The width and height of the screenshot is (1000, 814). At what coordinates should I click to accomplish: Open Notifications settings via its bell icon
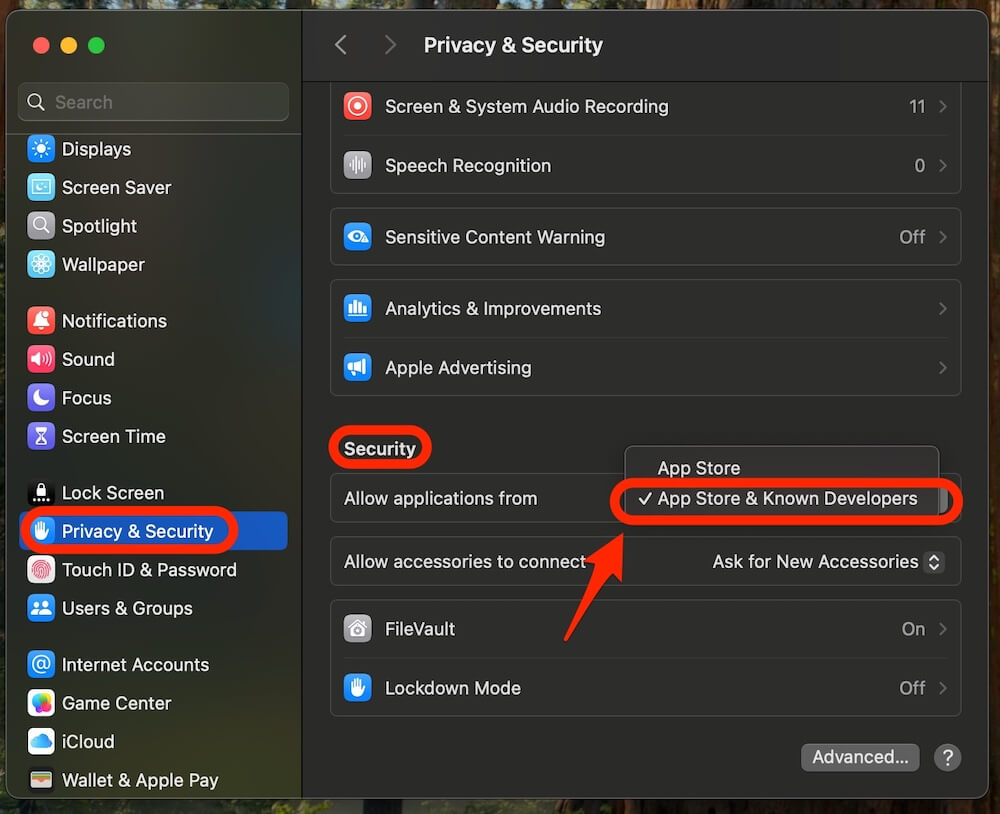click(x=41, y=321)
